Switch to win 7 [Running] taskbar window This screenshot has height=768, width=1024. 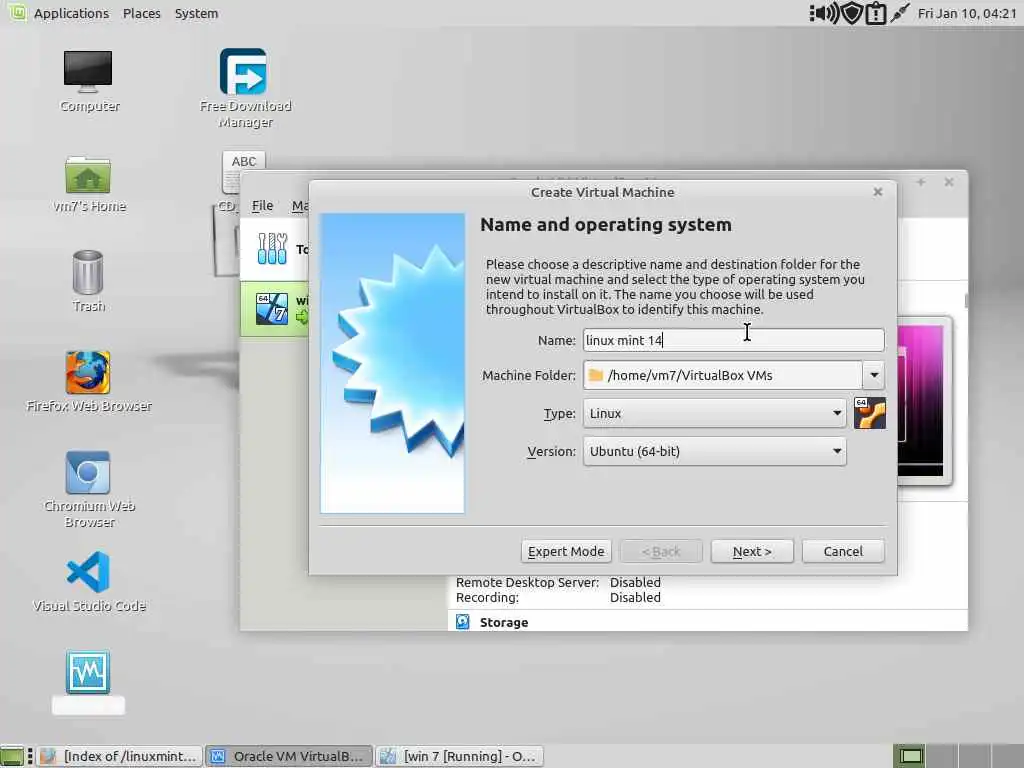coord(459,756)
